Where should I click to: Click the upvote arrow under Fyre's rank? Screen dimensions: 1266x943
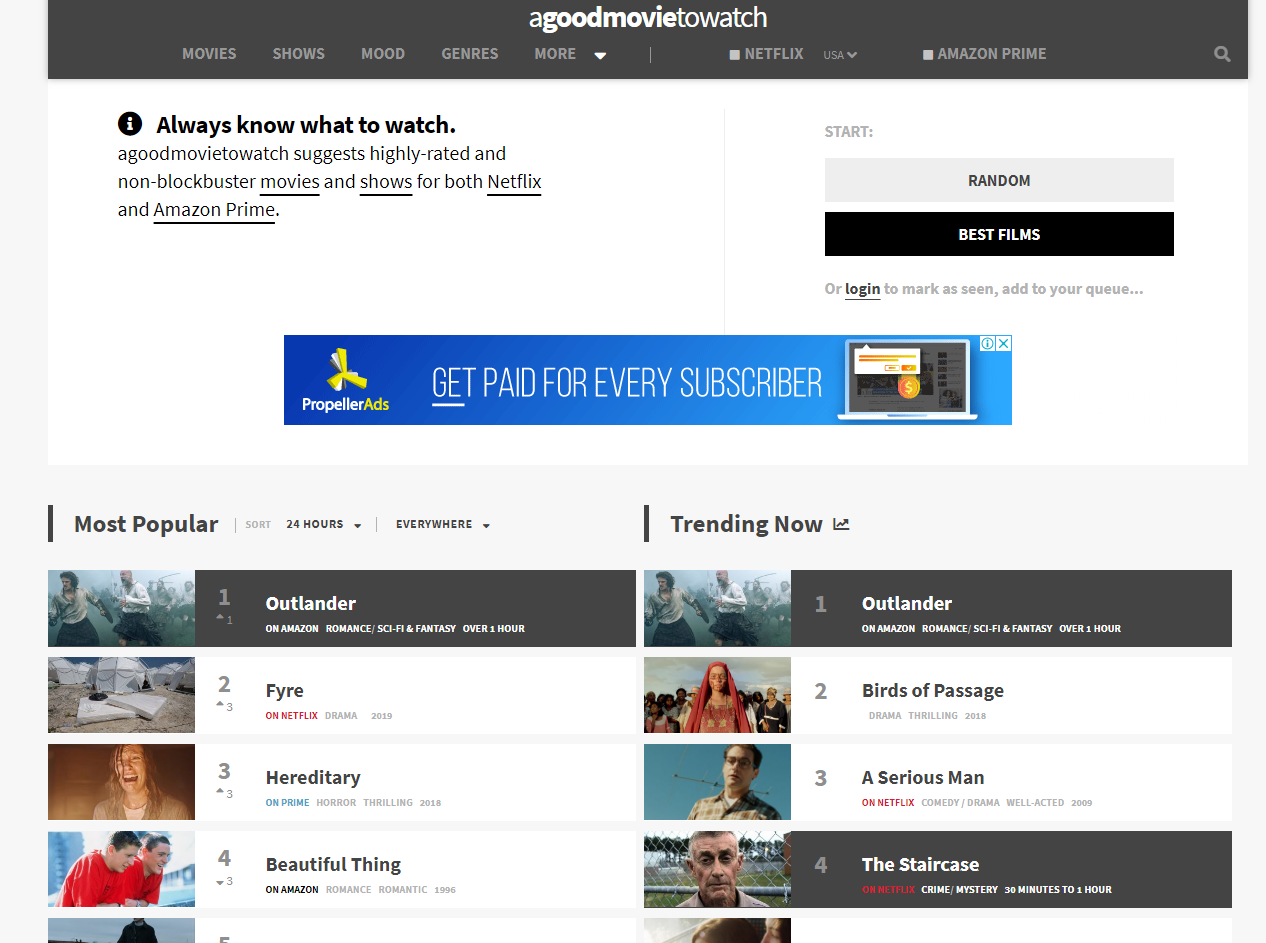pos(220,706)
